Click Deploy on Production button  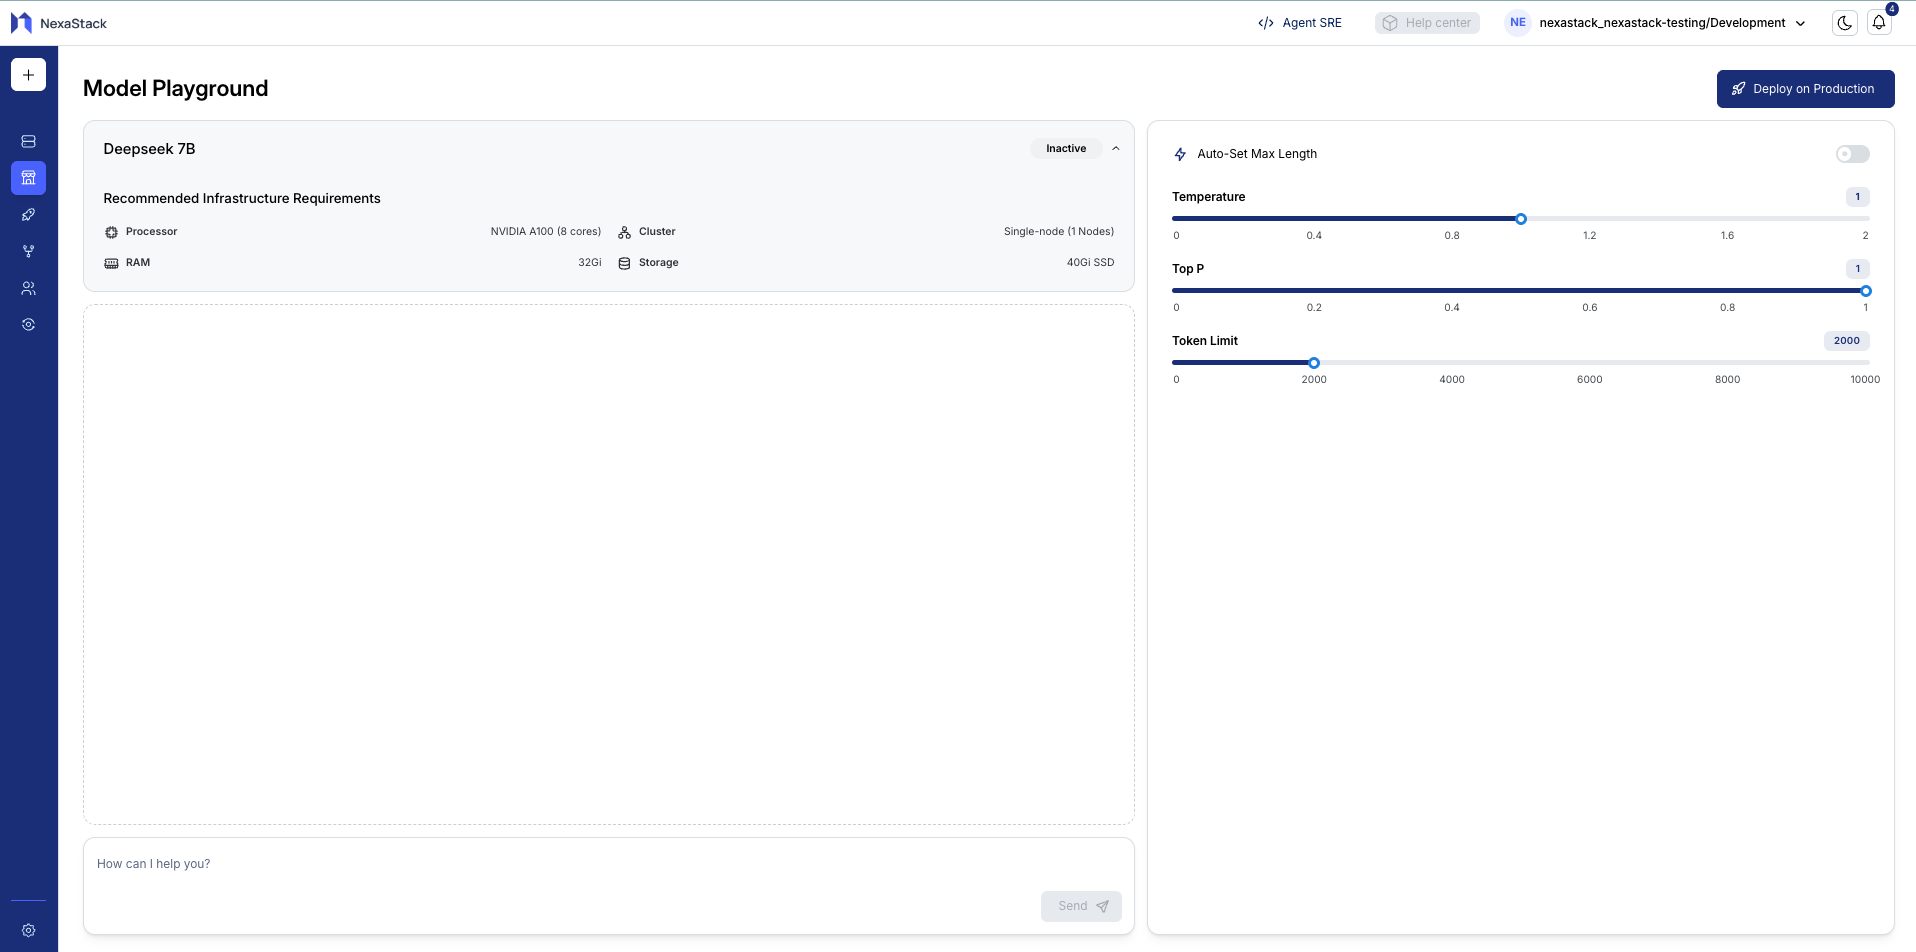[x=1805, y=89]
